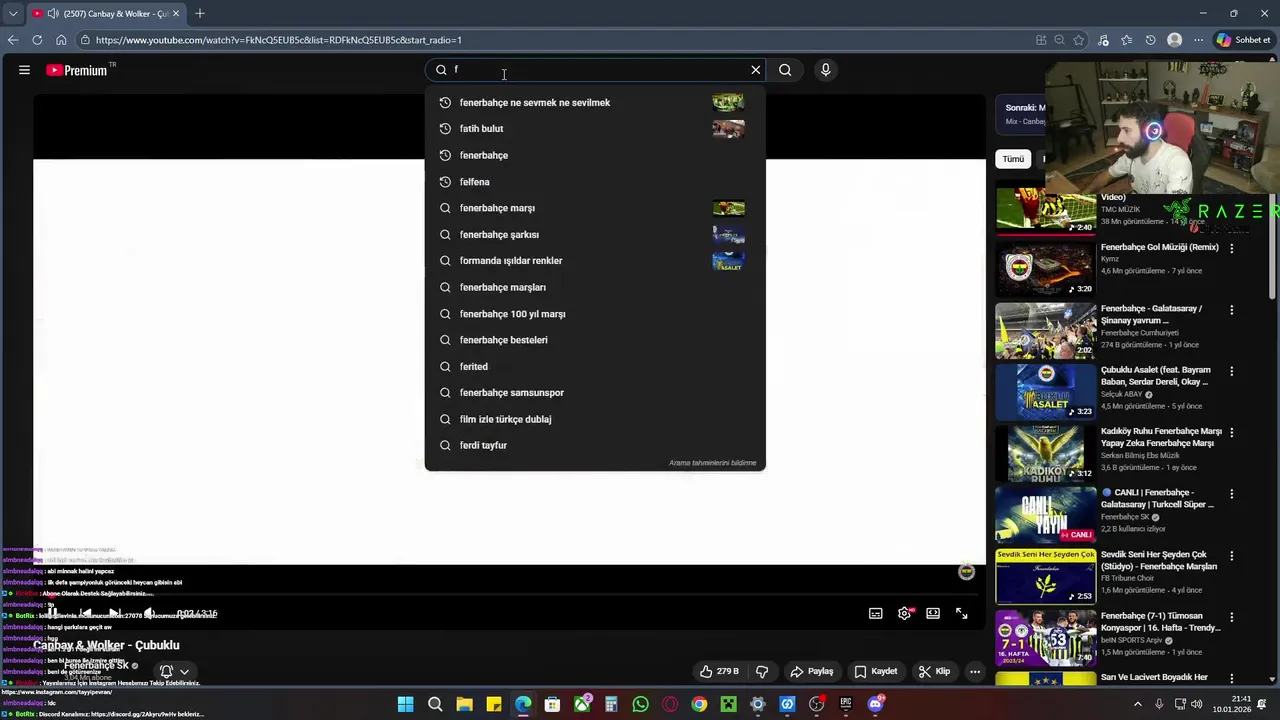Open options for Fenerbahçe - Galatasaray / Şinanay video
1280x720 pixels.
(x=1231, y=310)
